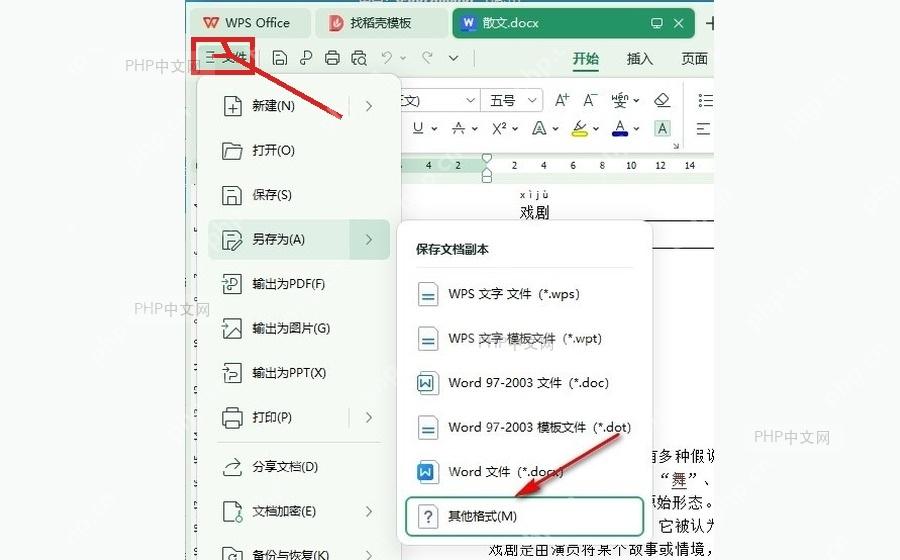Switch to the 页面 ribbon tab

[694, 59]
